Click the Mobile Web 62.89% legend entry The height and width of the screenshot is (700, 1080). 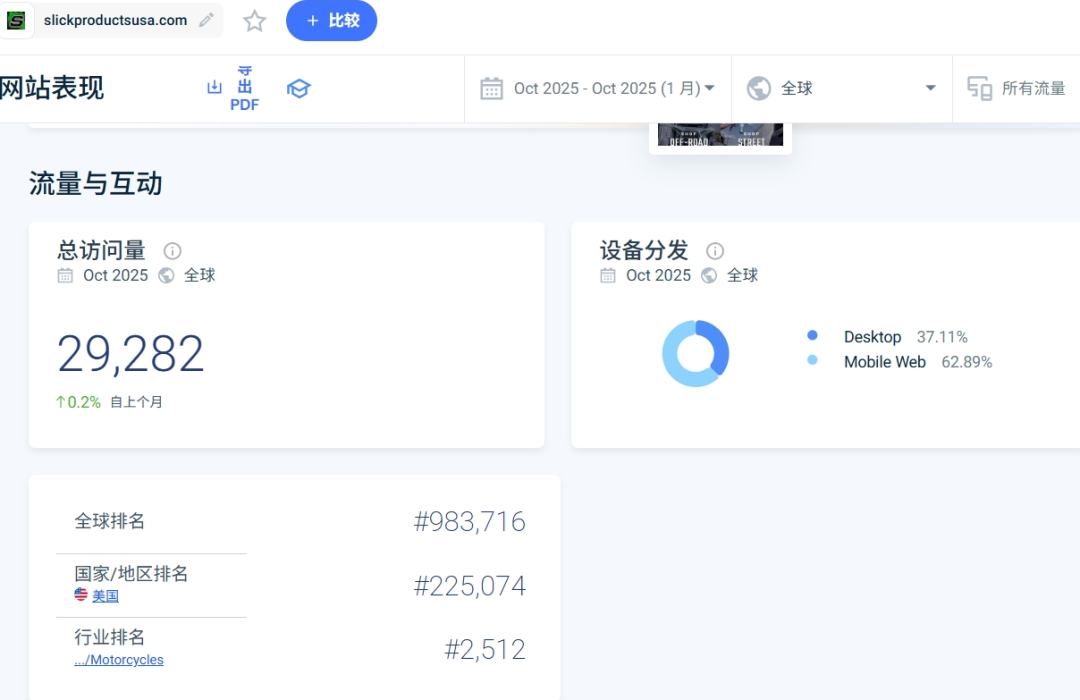pyautogui.click(x=917, y=362)
